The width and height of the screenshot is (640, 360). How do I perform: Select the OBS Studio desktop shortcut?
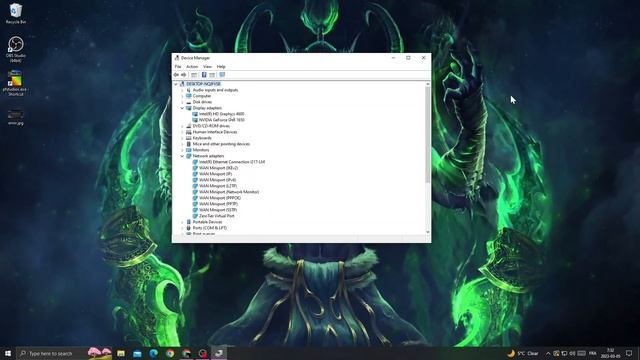(x=16, y=49)
